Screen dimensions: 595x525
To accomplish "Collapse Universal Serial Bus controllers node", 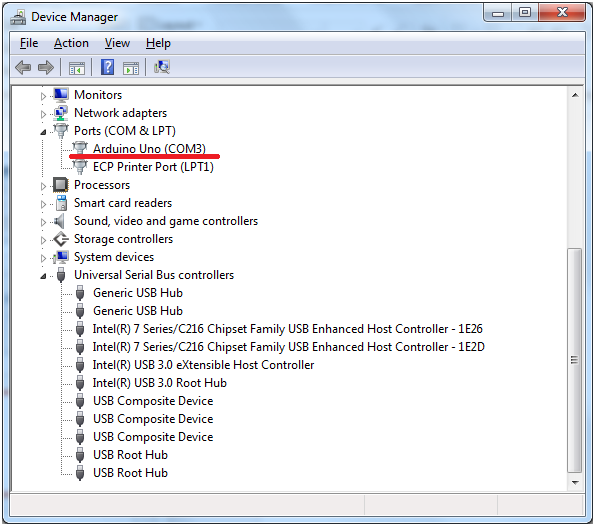I will (x=43, y=276).
